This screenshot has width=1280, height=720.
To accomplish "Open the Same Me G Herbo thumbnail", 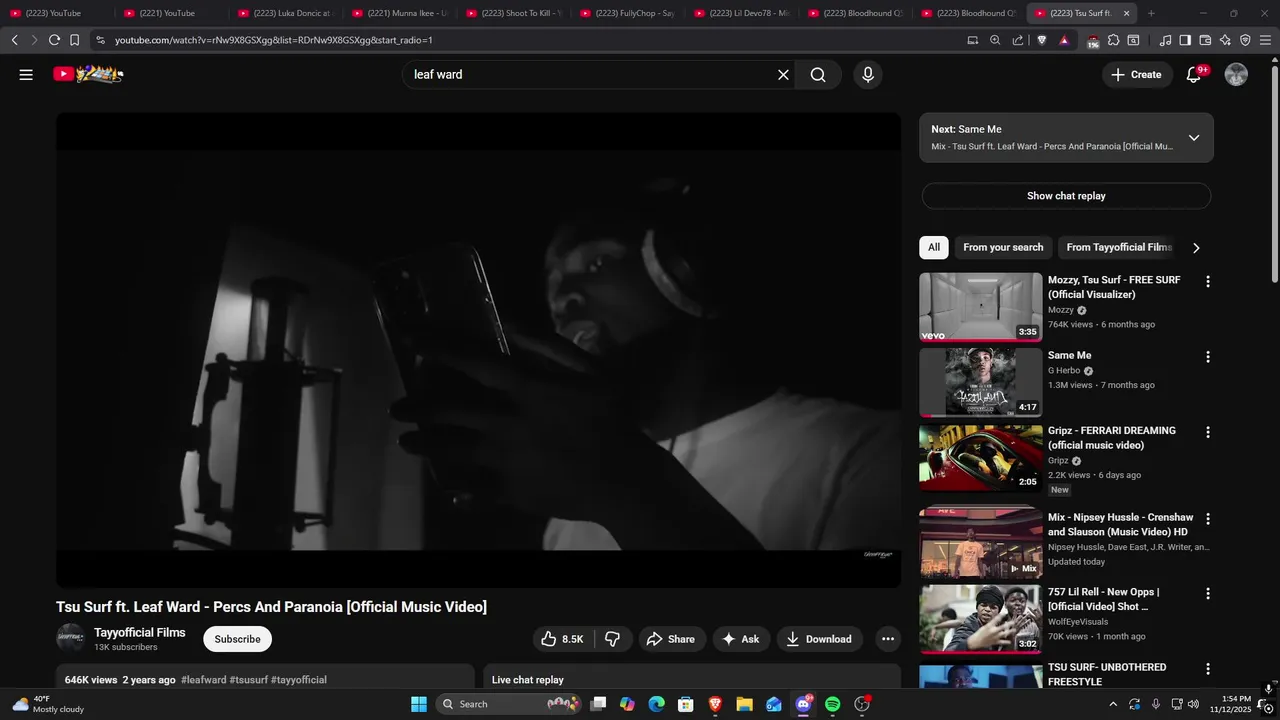I will coord(980,382).
